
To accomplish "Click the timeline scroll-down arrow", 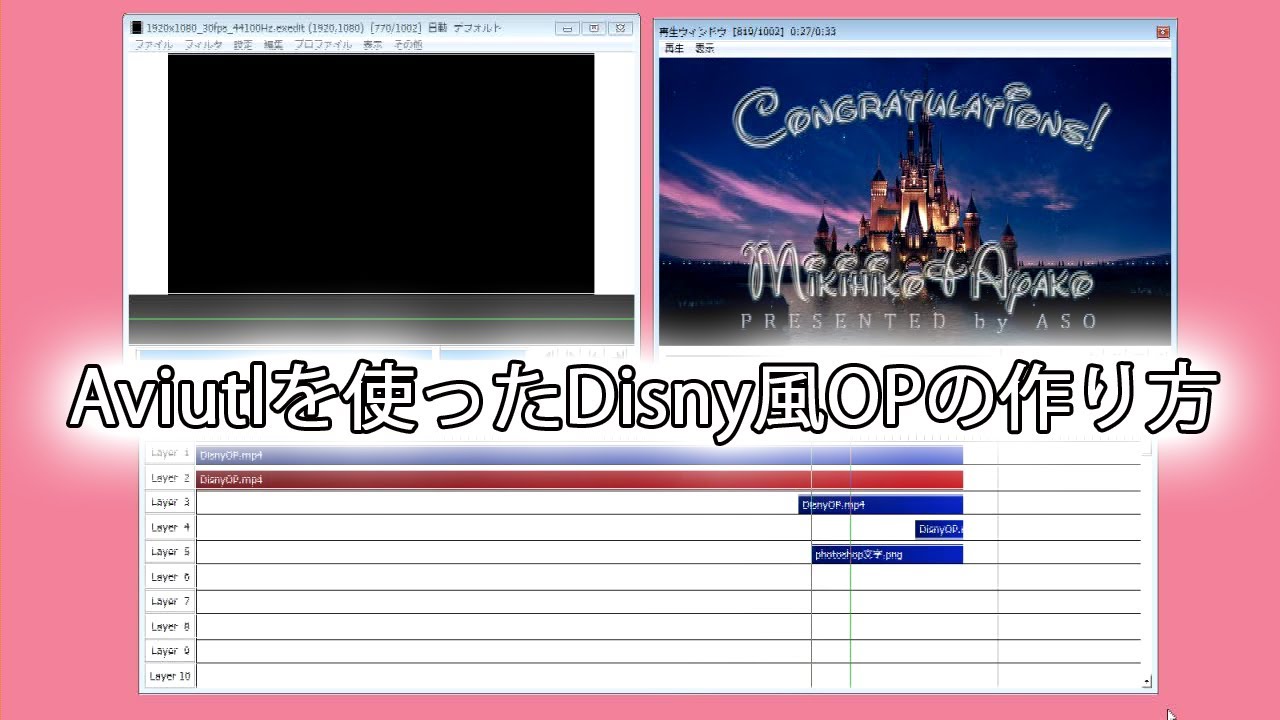I will pyautogui.click(x=1147, y=682).
